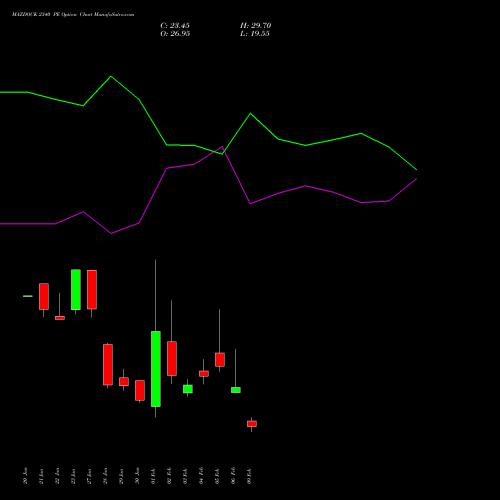Screen dimensions: 500x500
Task: Click the 01 Feb date label
Action: coord(154,476)
